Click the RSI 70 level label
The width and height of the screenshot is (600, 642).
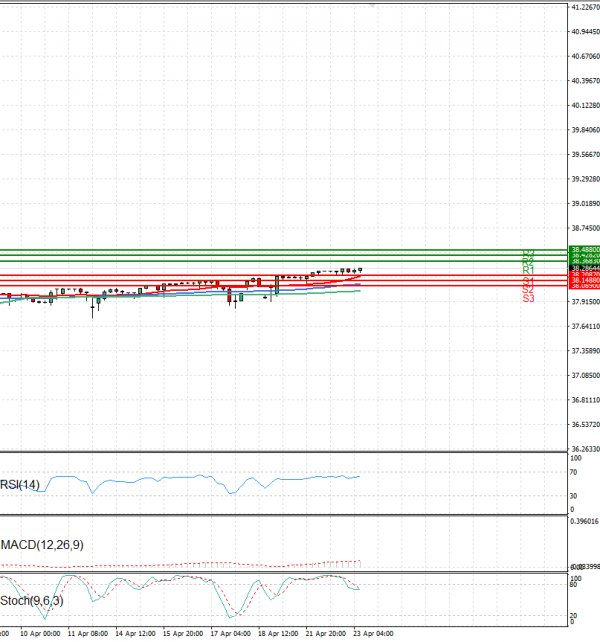(x=573, y=472)
